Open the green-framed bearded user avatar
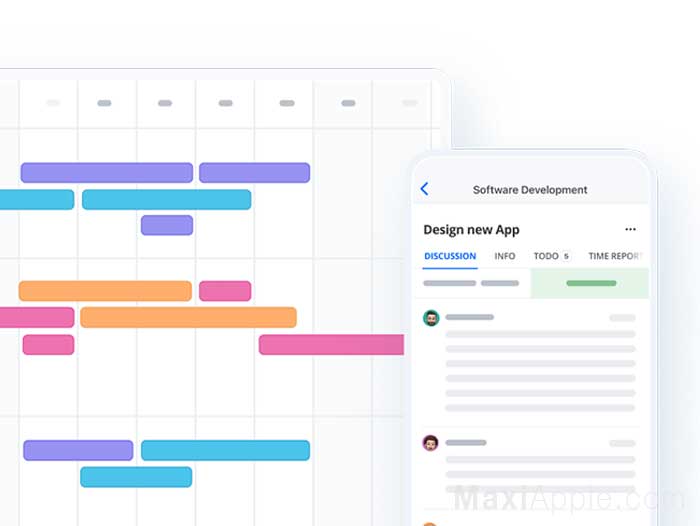The image size is (700, 526). [431, 318]
